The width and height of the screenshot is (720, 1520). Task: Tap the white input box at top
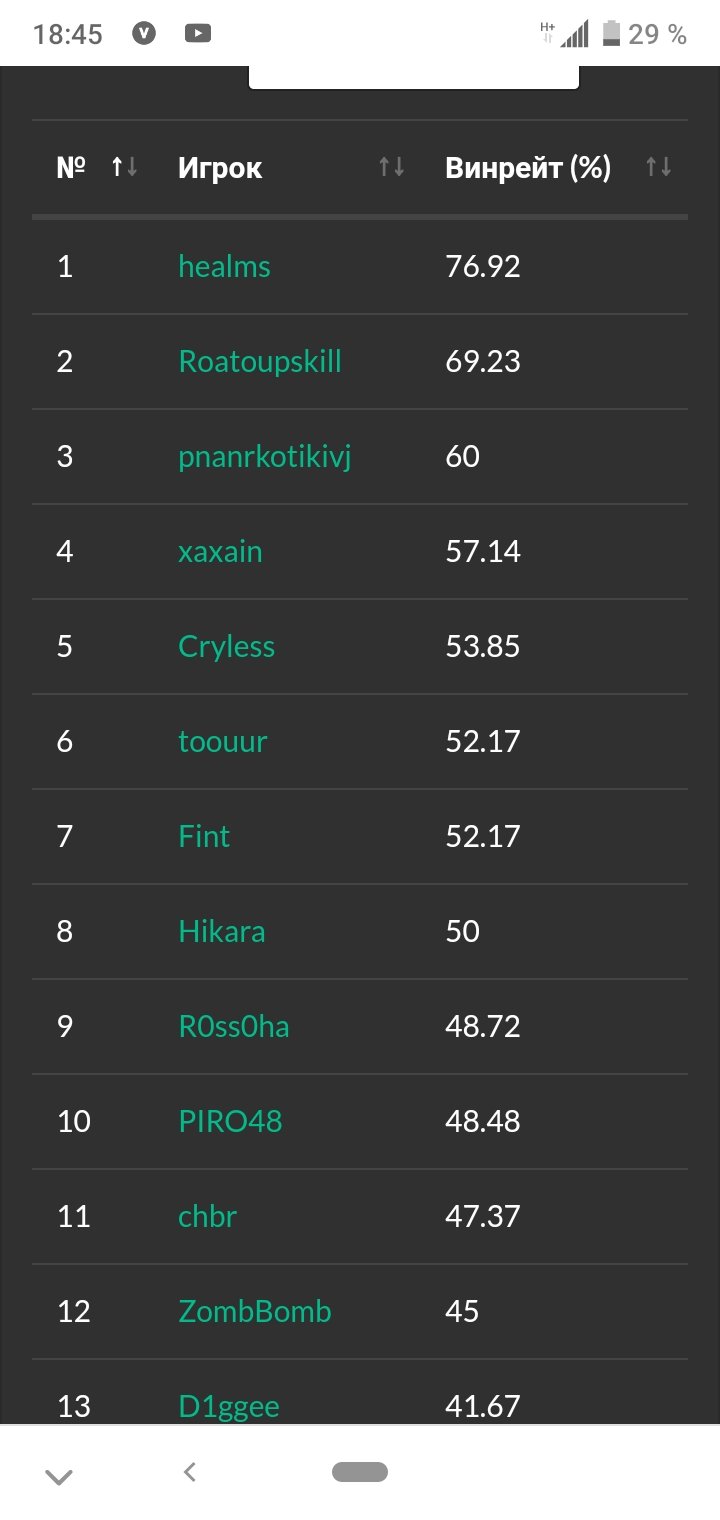coord(414,77)
